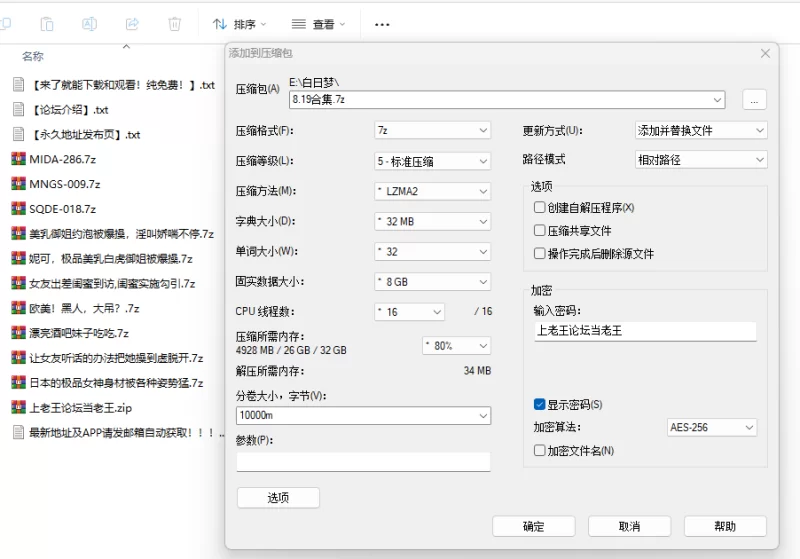Open the 分卷大小 10000m dropdown

363,415
